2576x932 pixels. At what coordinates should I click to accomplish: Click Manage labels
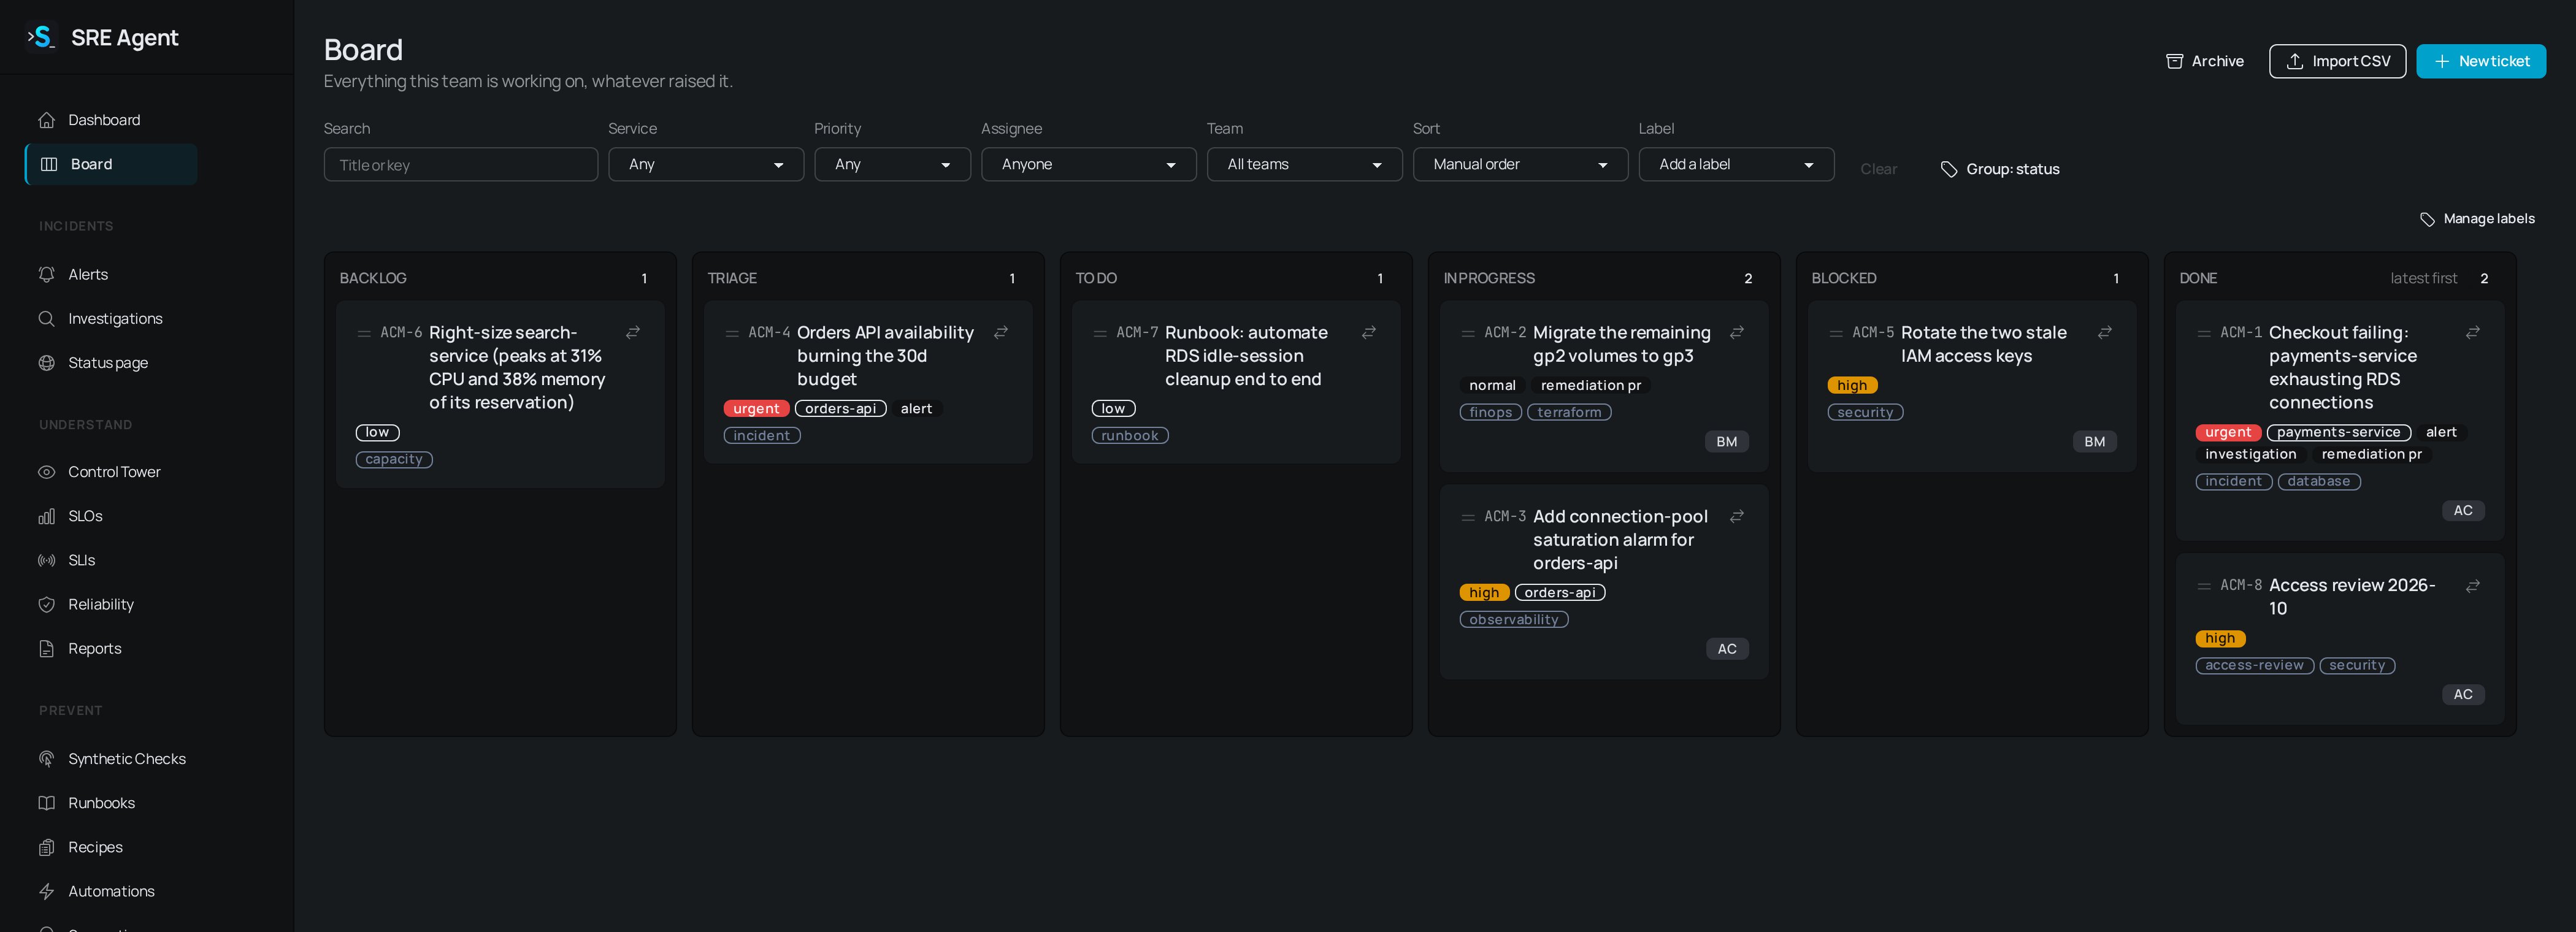point(2477,219)
